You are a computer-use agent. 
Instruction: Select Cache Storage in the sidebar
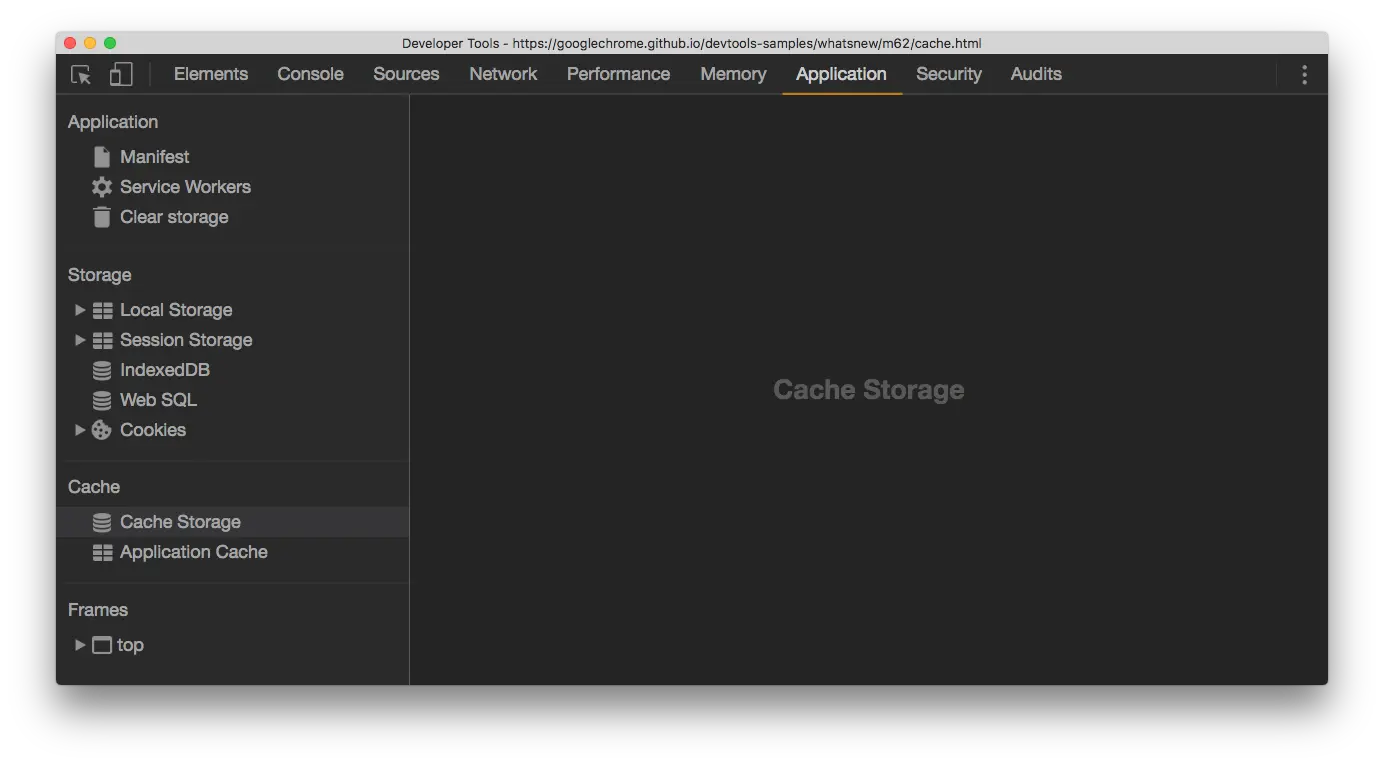pyautogui.click(x=180, y=522)
